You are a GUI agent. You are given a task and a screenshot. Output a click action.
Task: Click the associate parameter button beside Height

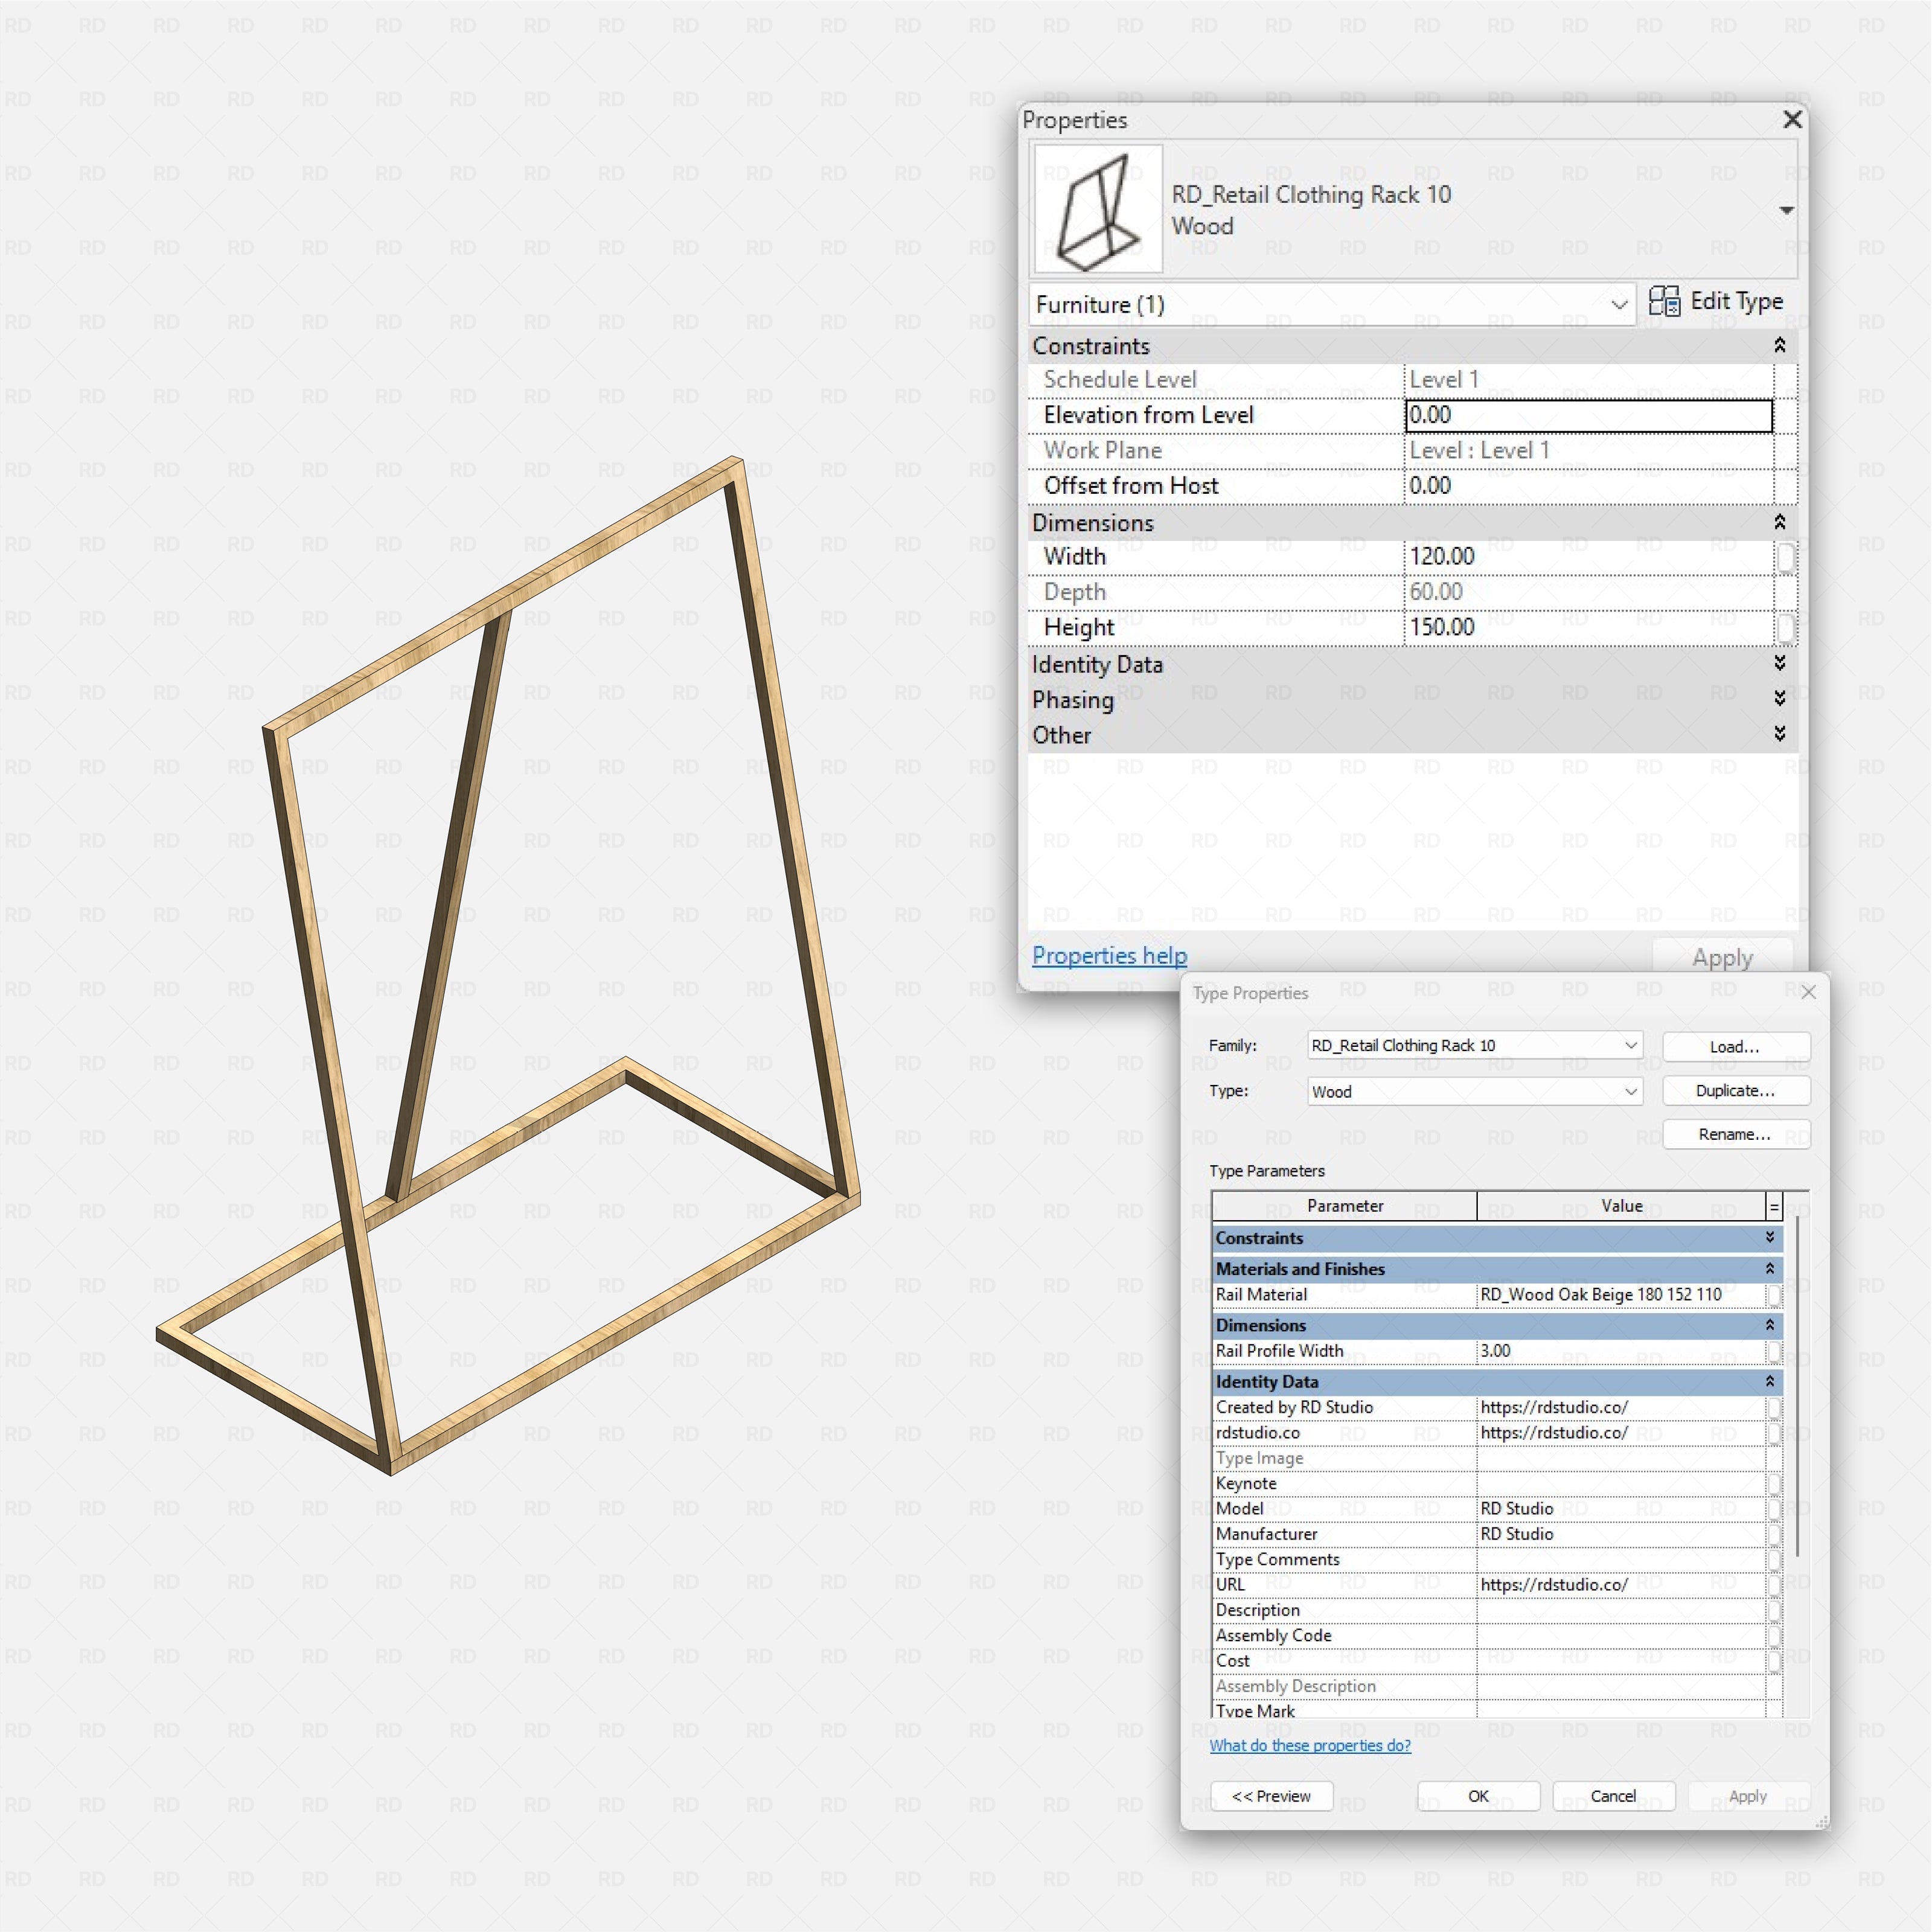pos(1785,628)
